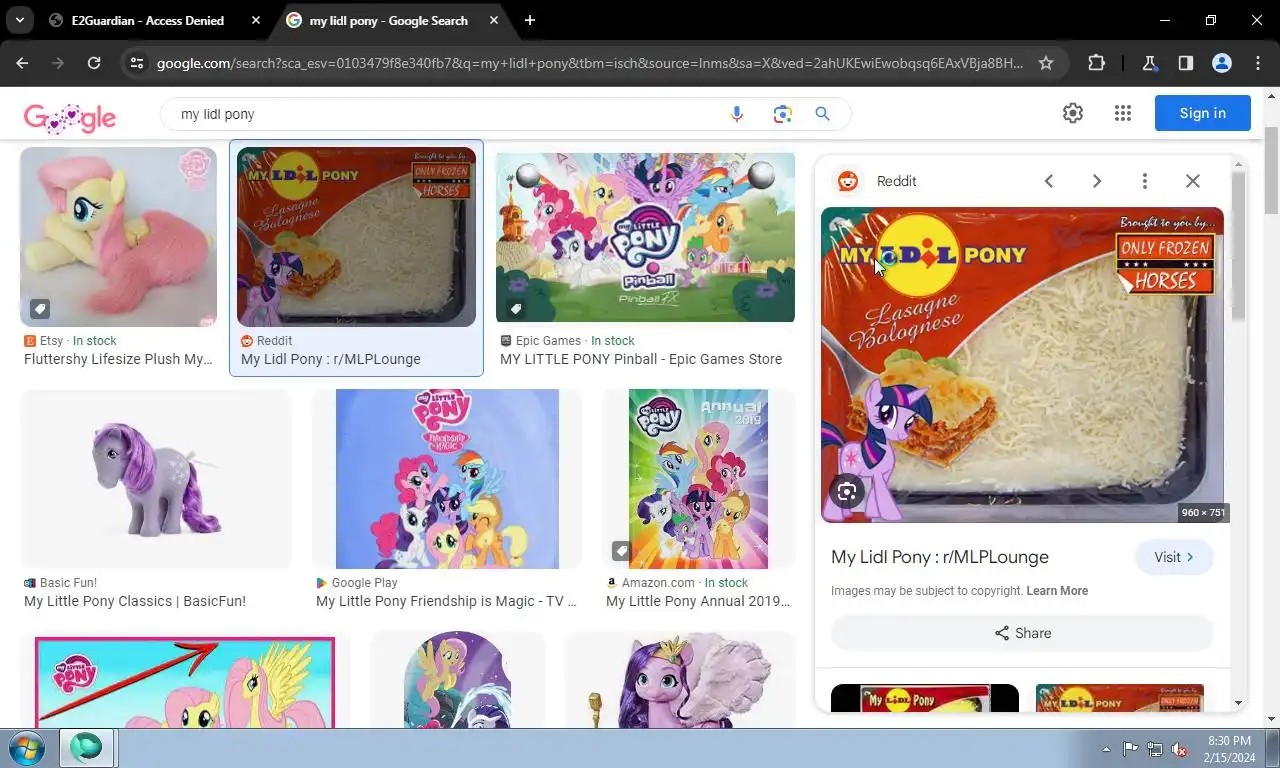Open a new browser tab
Viewport: 1280px width, 768px height.
(x=530, y=20)
